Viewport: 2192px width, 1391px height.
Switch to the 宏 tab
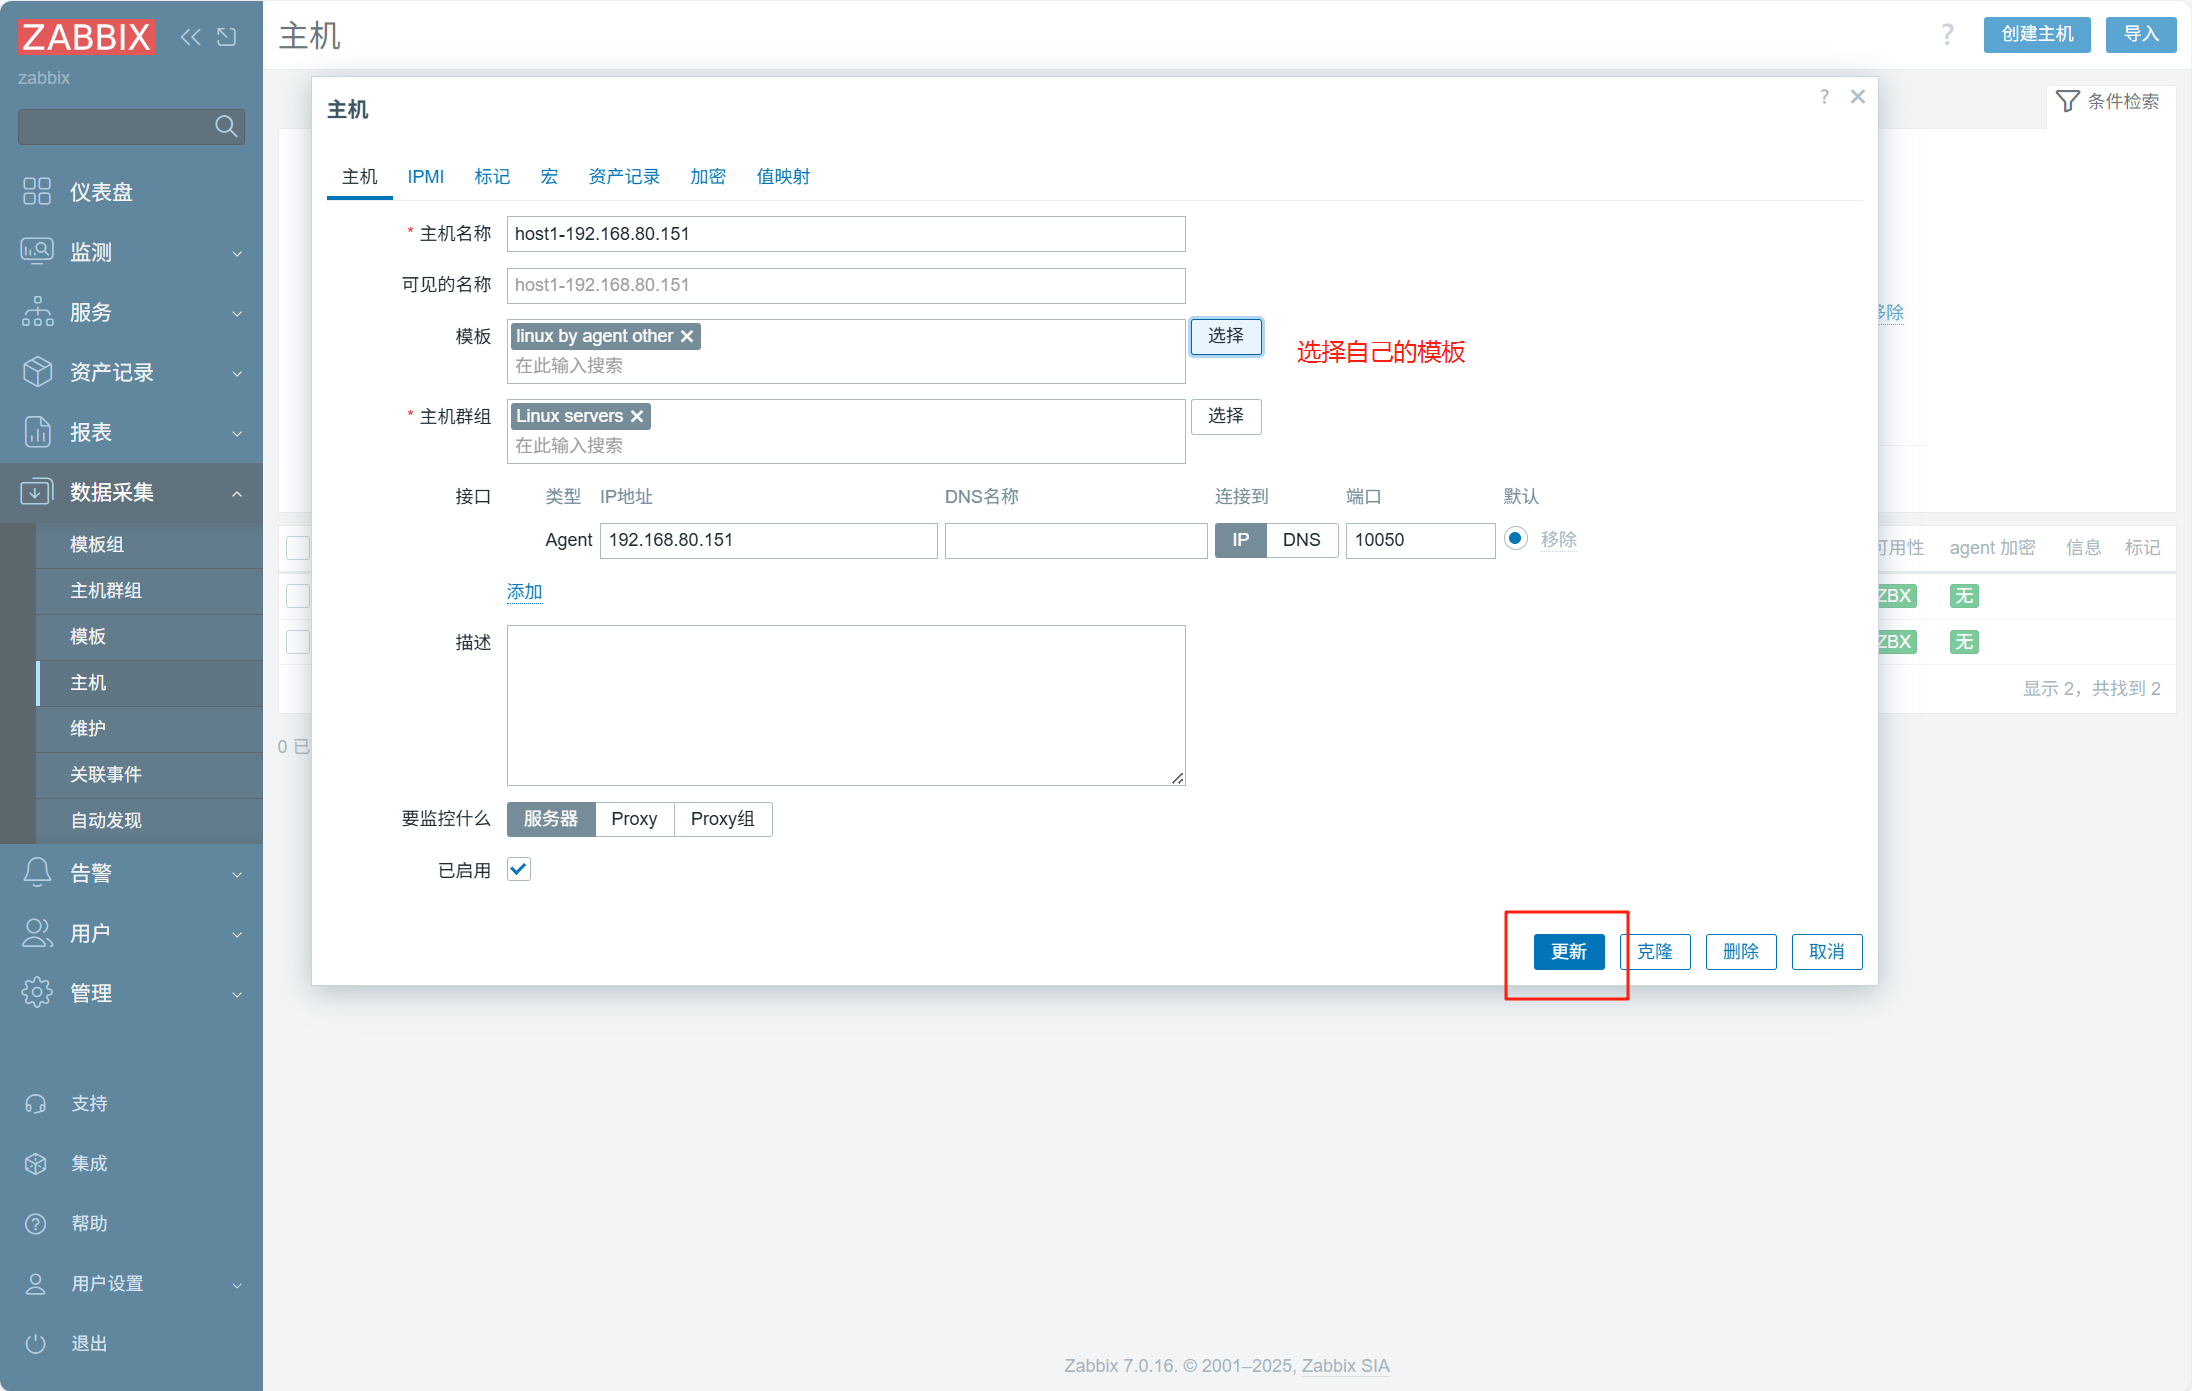549,177
